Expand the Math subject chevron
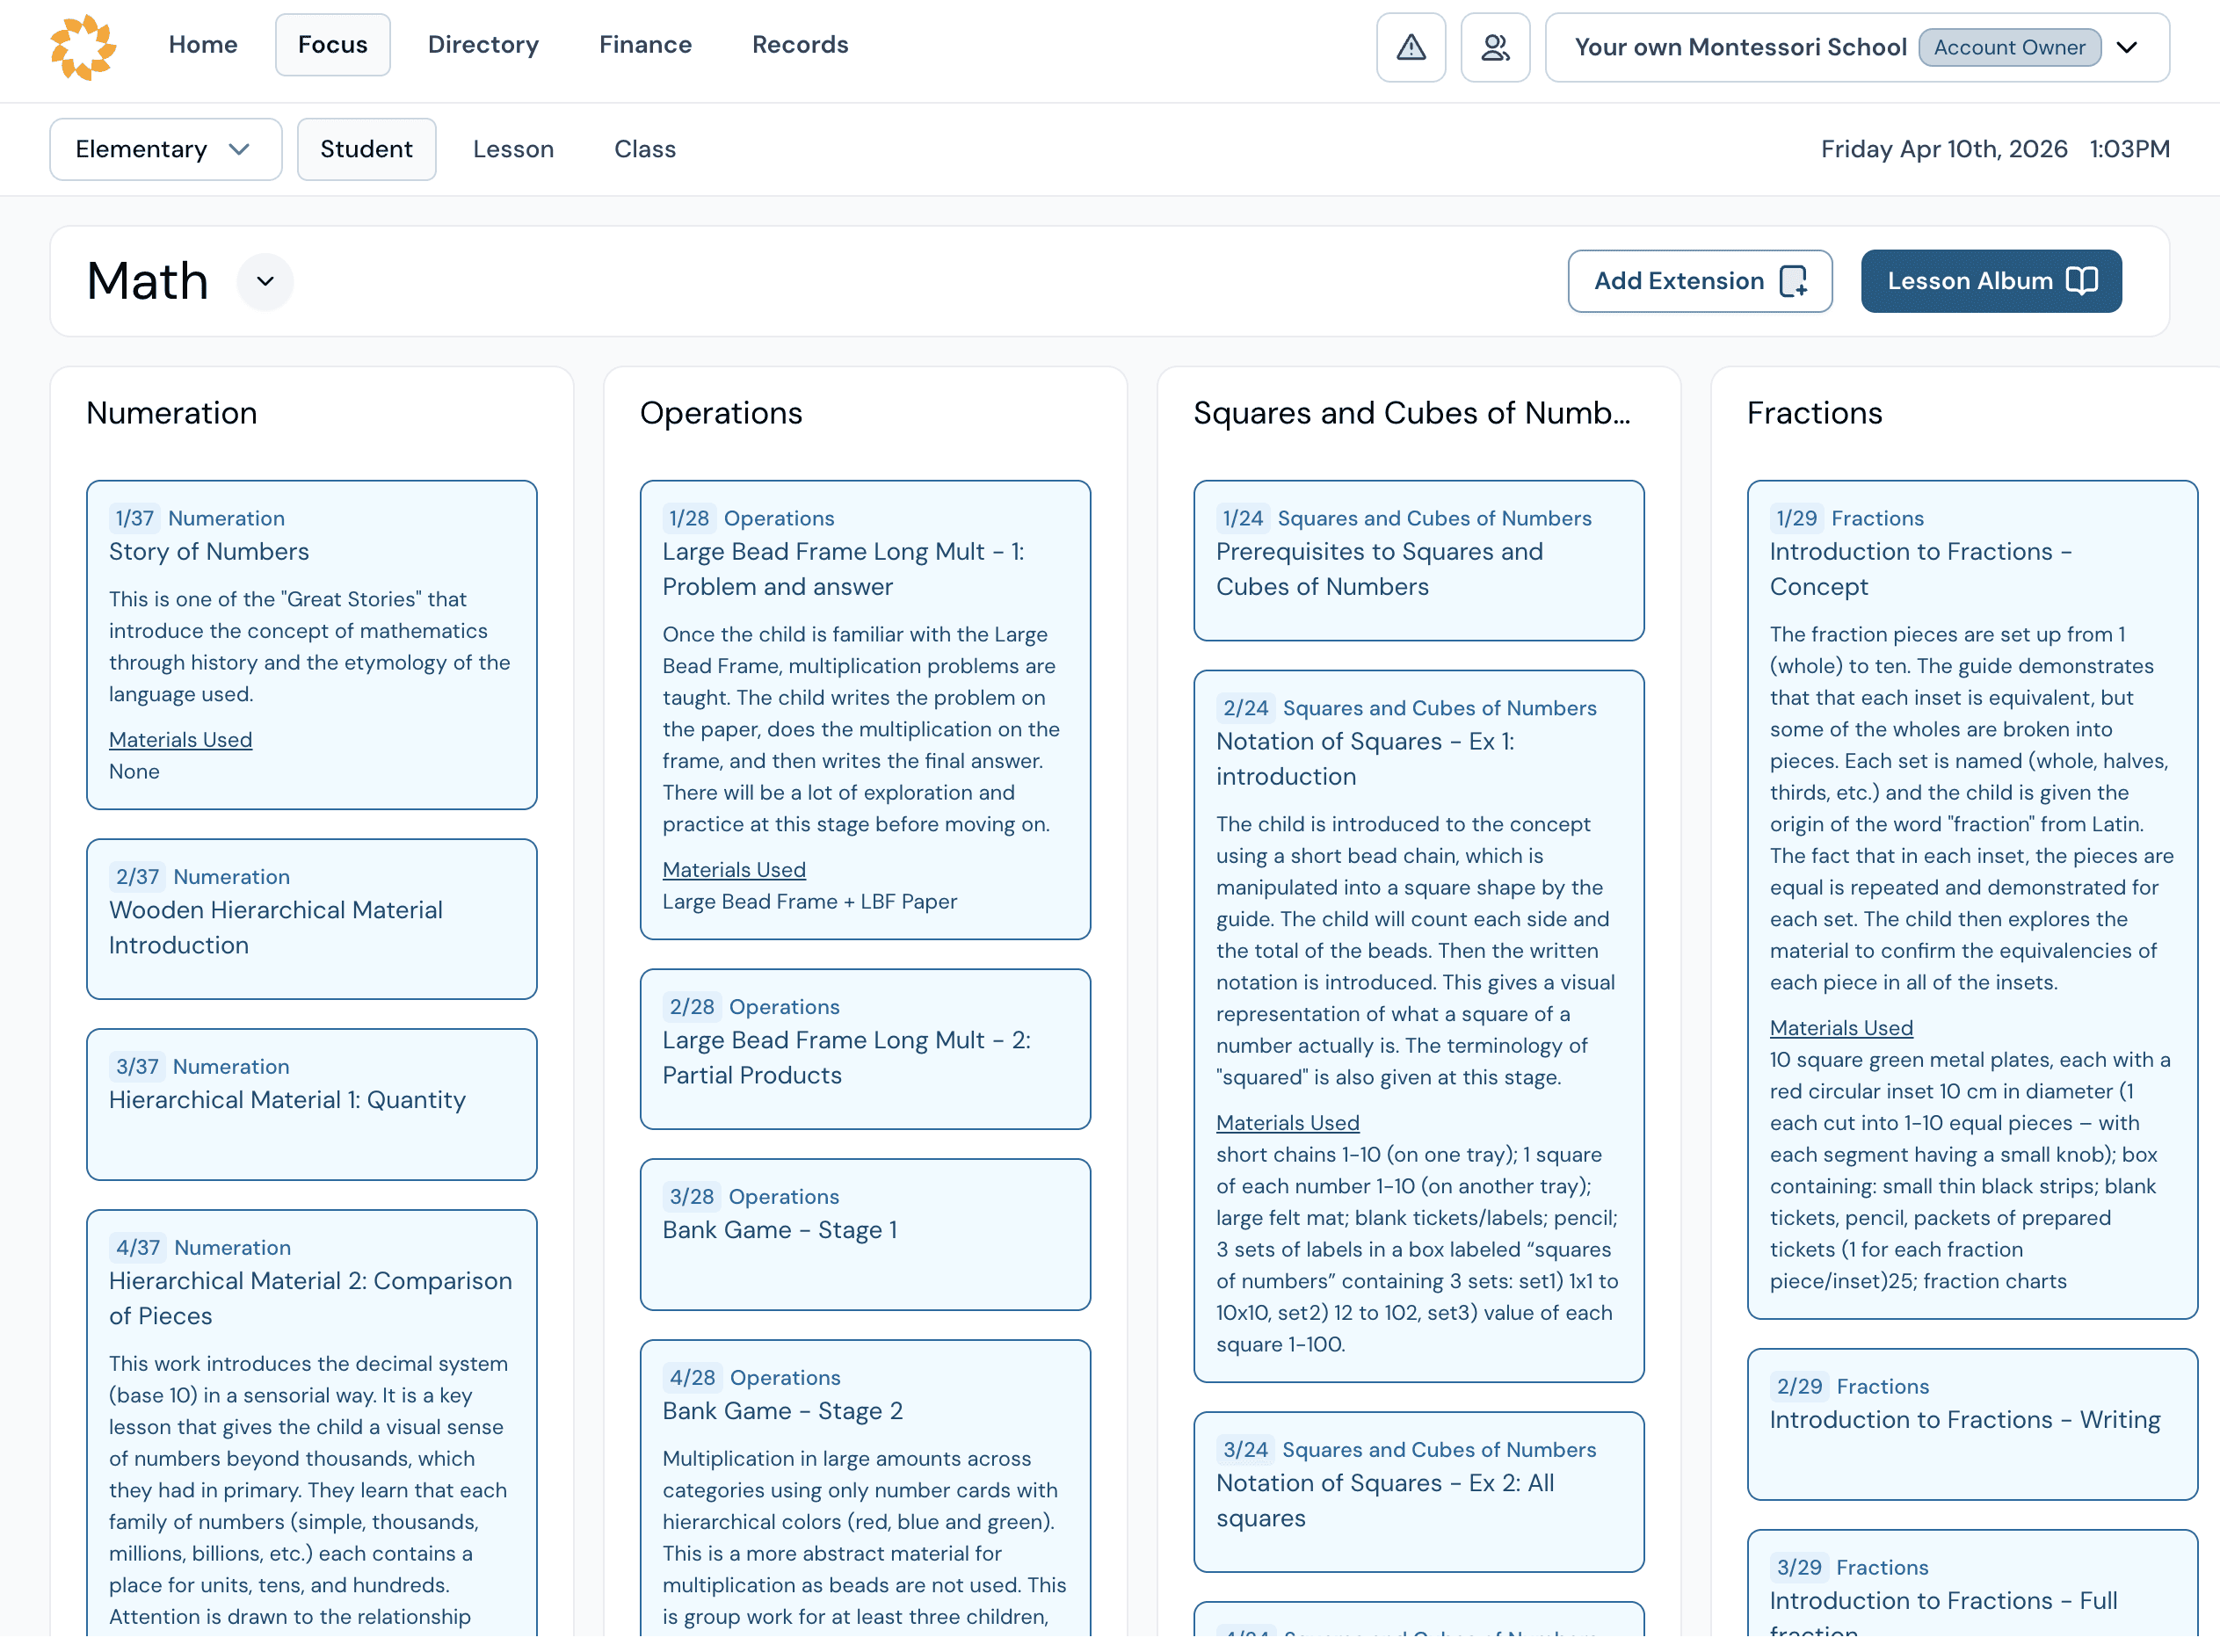Screen dimensions: 2220x1652 265,281
